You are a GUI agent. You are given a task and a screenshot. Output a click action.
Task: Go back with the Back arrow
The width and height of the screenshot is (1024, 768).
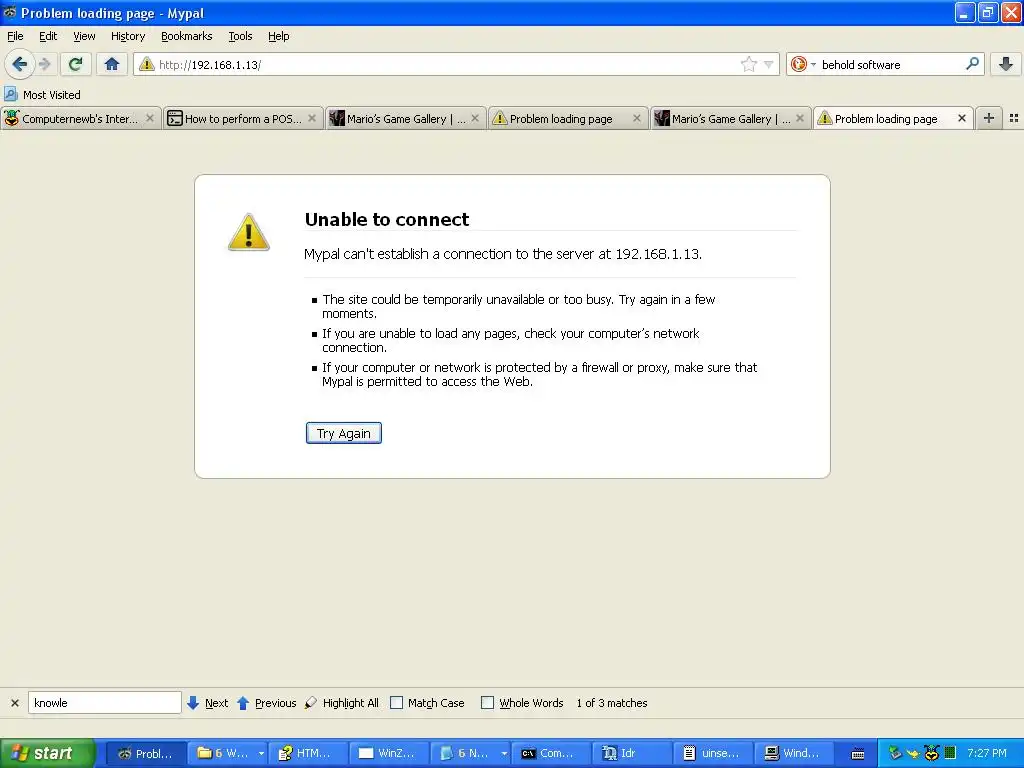[19, 64]
